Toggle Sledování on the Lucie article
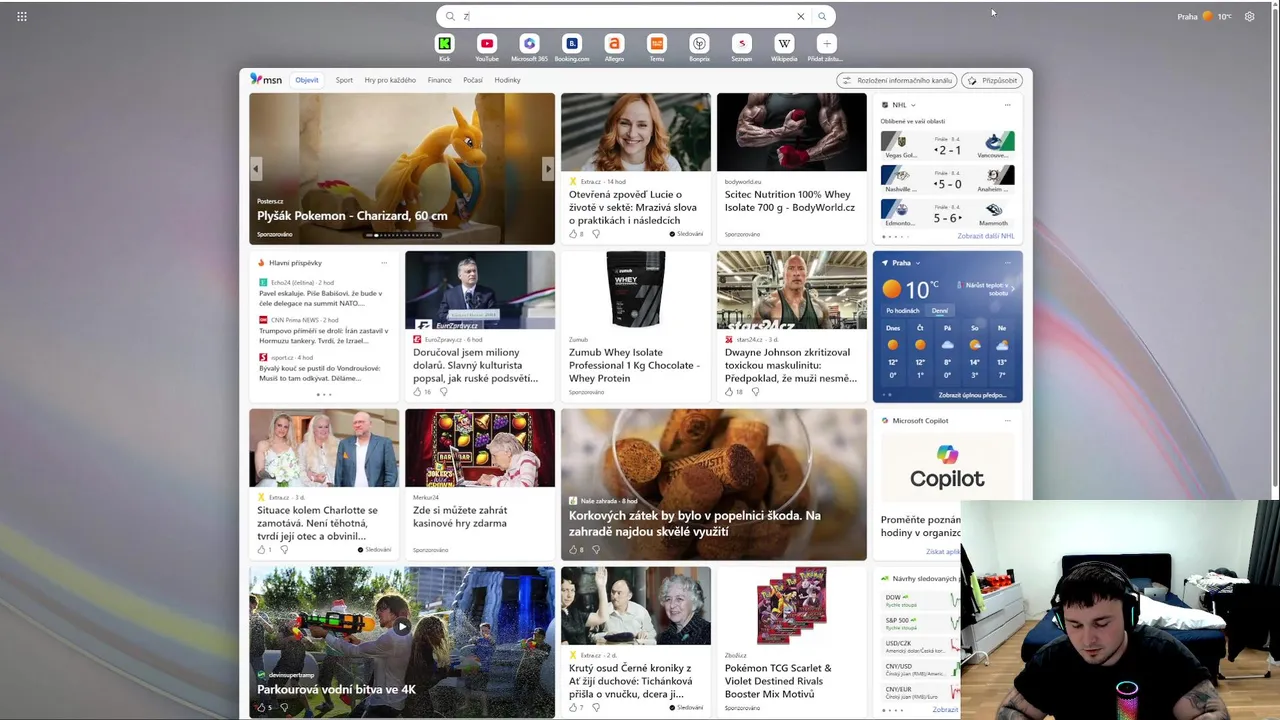 click(686, 234)
